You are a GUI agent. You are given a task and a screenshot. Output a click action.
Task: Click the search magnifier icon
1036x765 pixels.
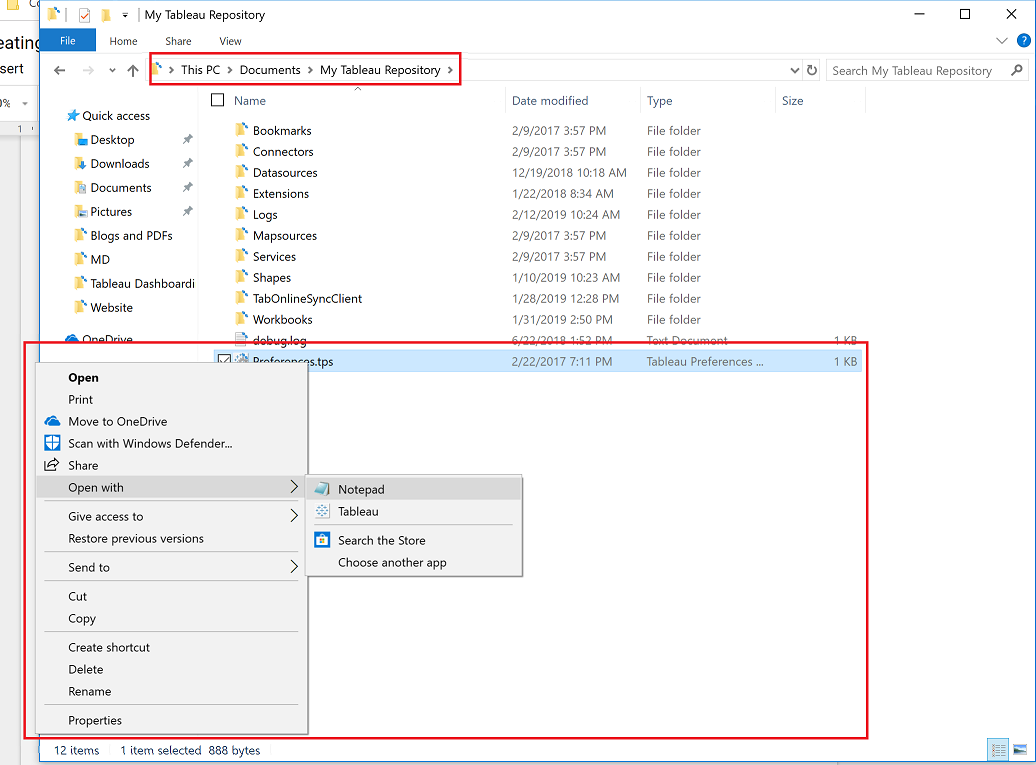click(1017, 70)
